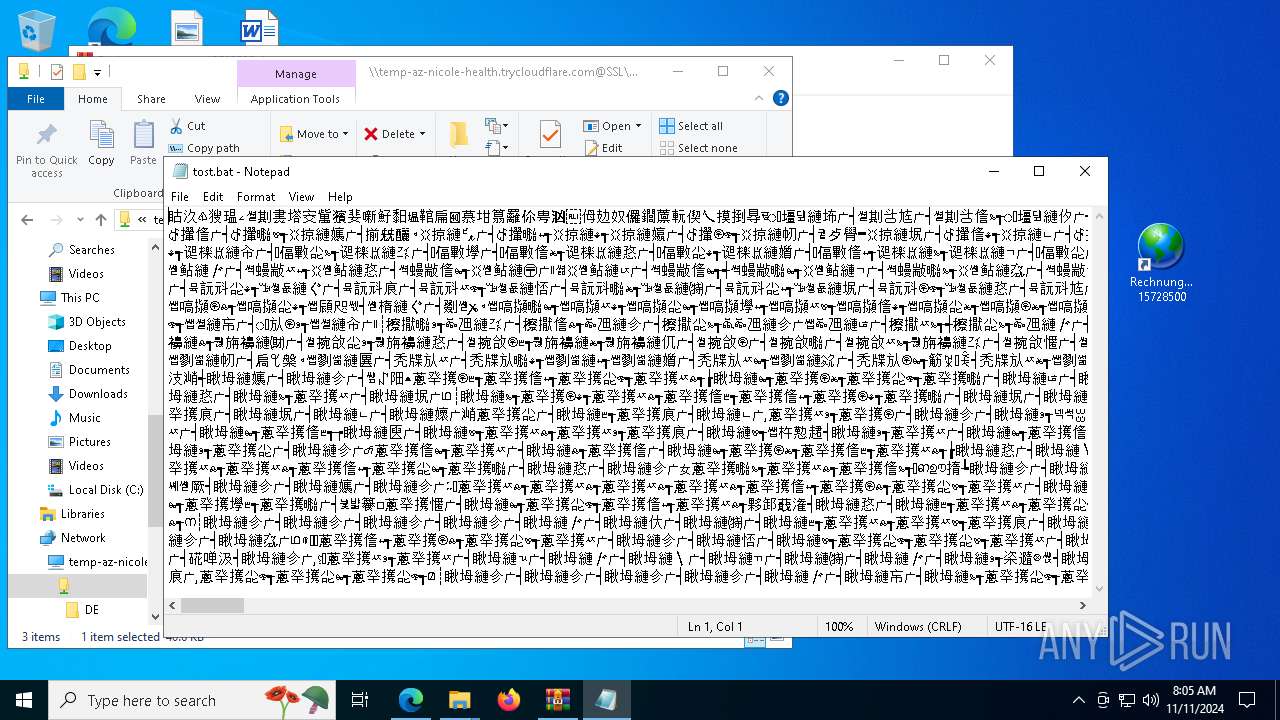Screen dimensions: 1280x720
Task: Open the Microsoft Edge desktop shortcut
Action: pos(112,28)
